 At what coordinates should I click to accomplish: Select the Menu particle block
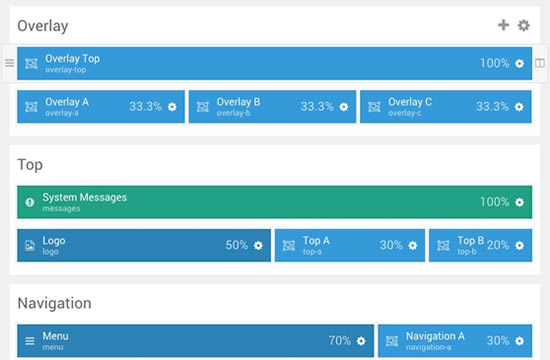pos(195,341)
